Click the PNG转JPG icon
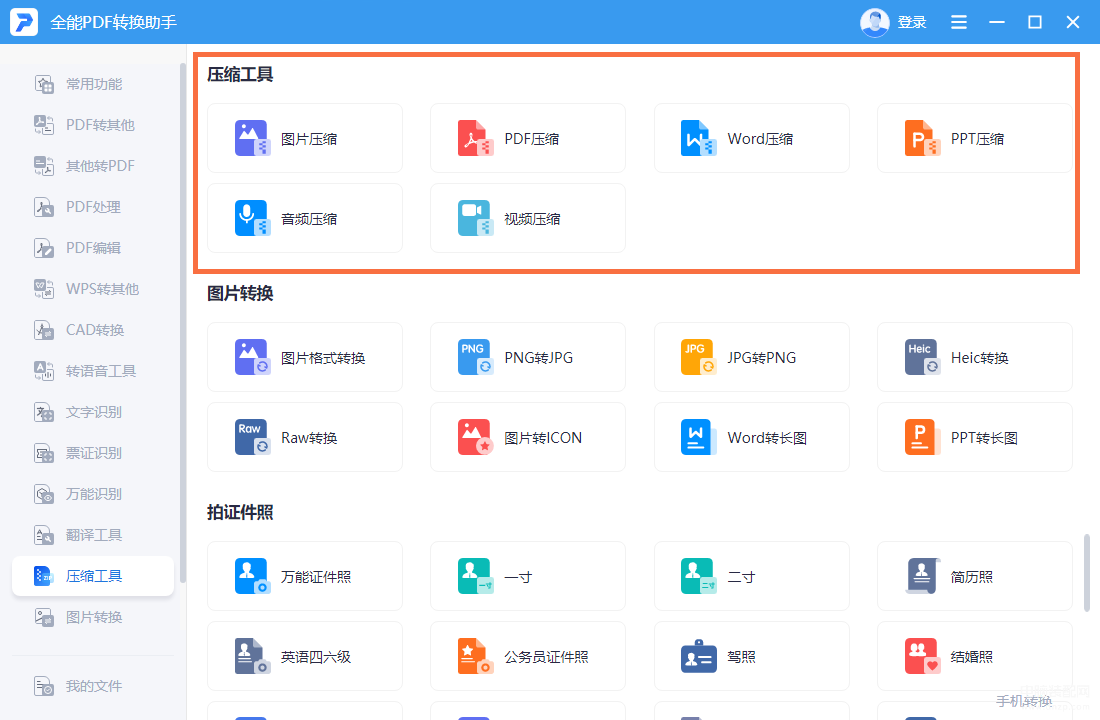Viewport: 1100px width, 720px height. click(474, 357)
